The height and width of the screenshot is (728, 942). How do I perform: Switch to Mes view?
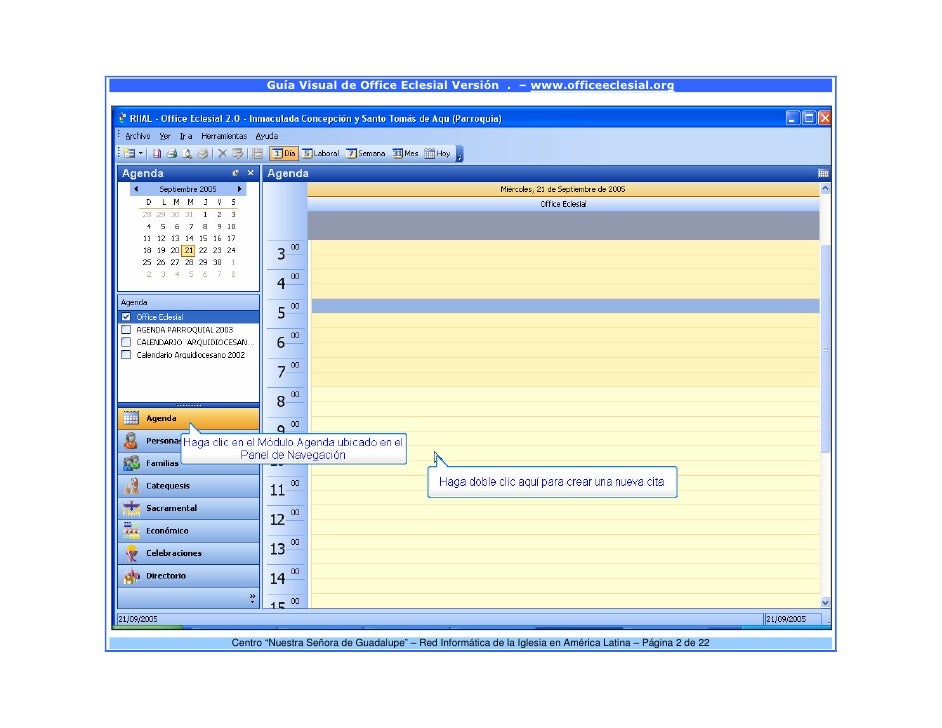point(405,153)
